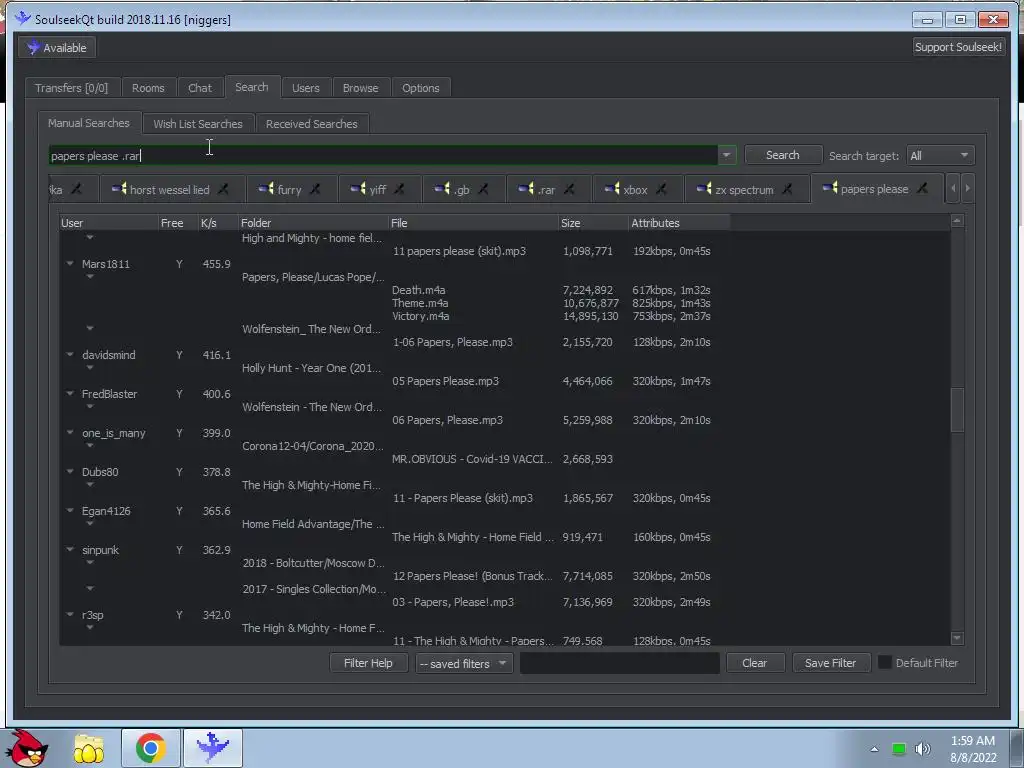Select Soulseek bird icon in taskbar

[213, 748]
